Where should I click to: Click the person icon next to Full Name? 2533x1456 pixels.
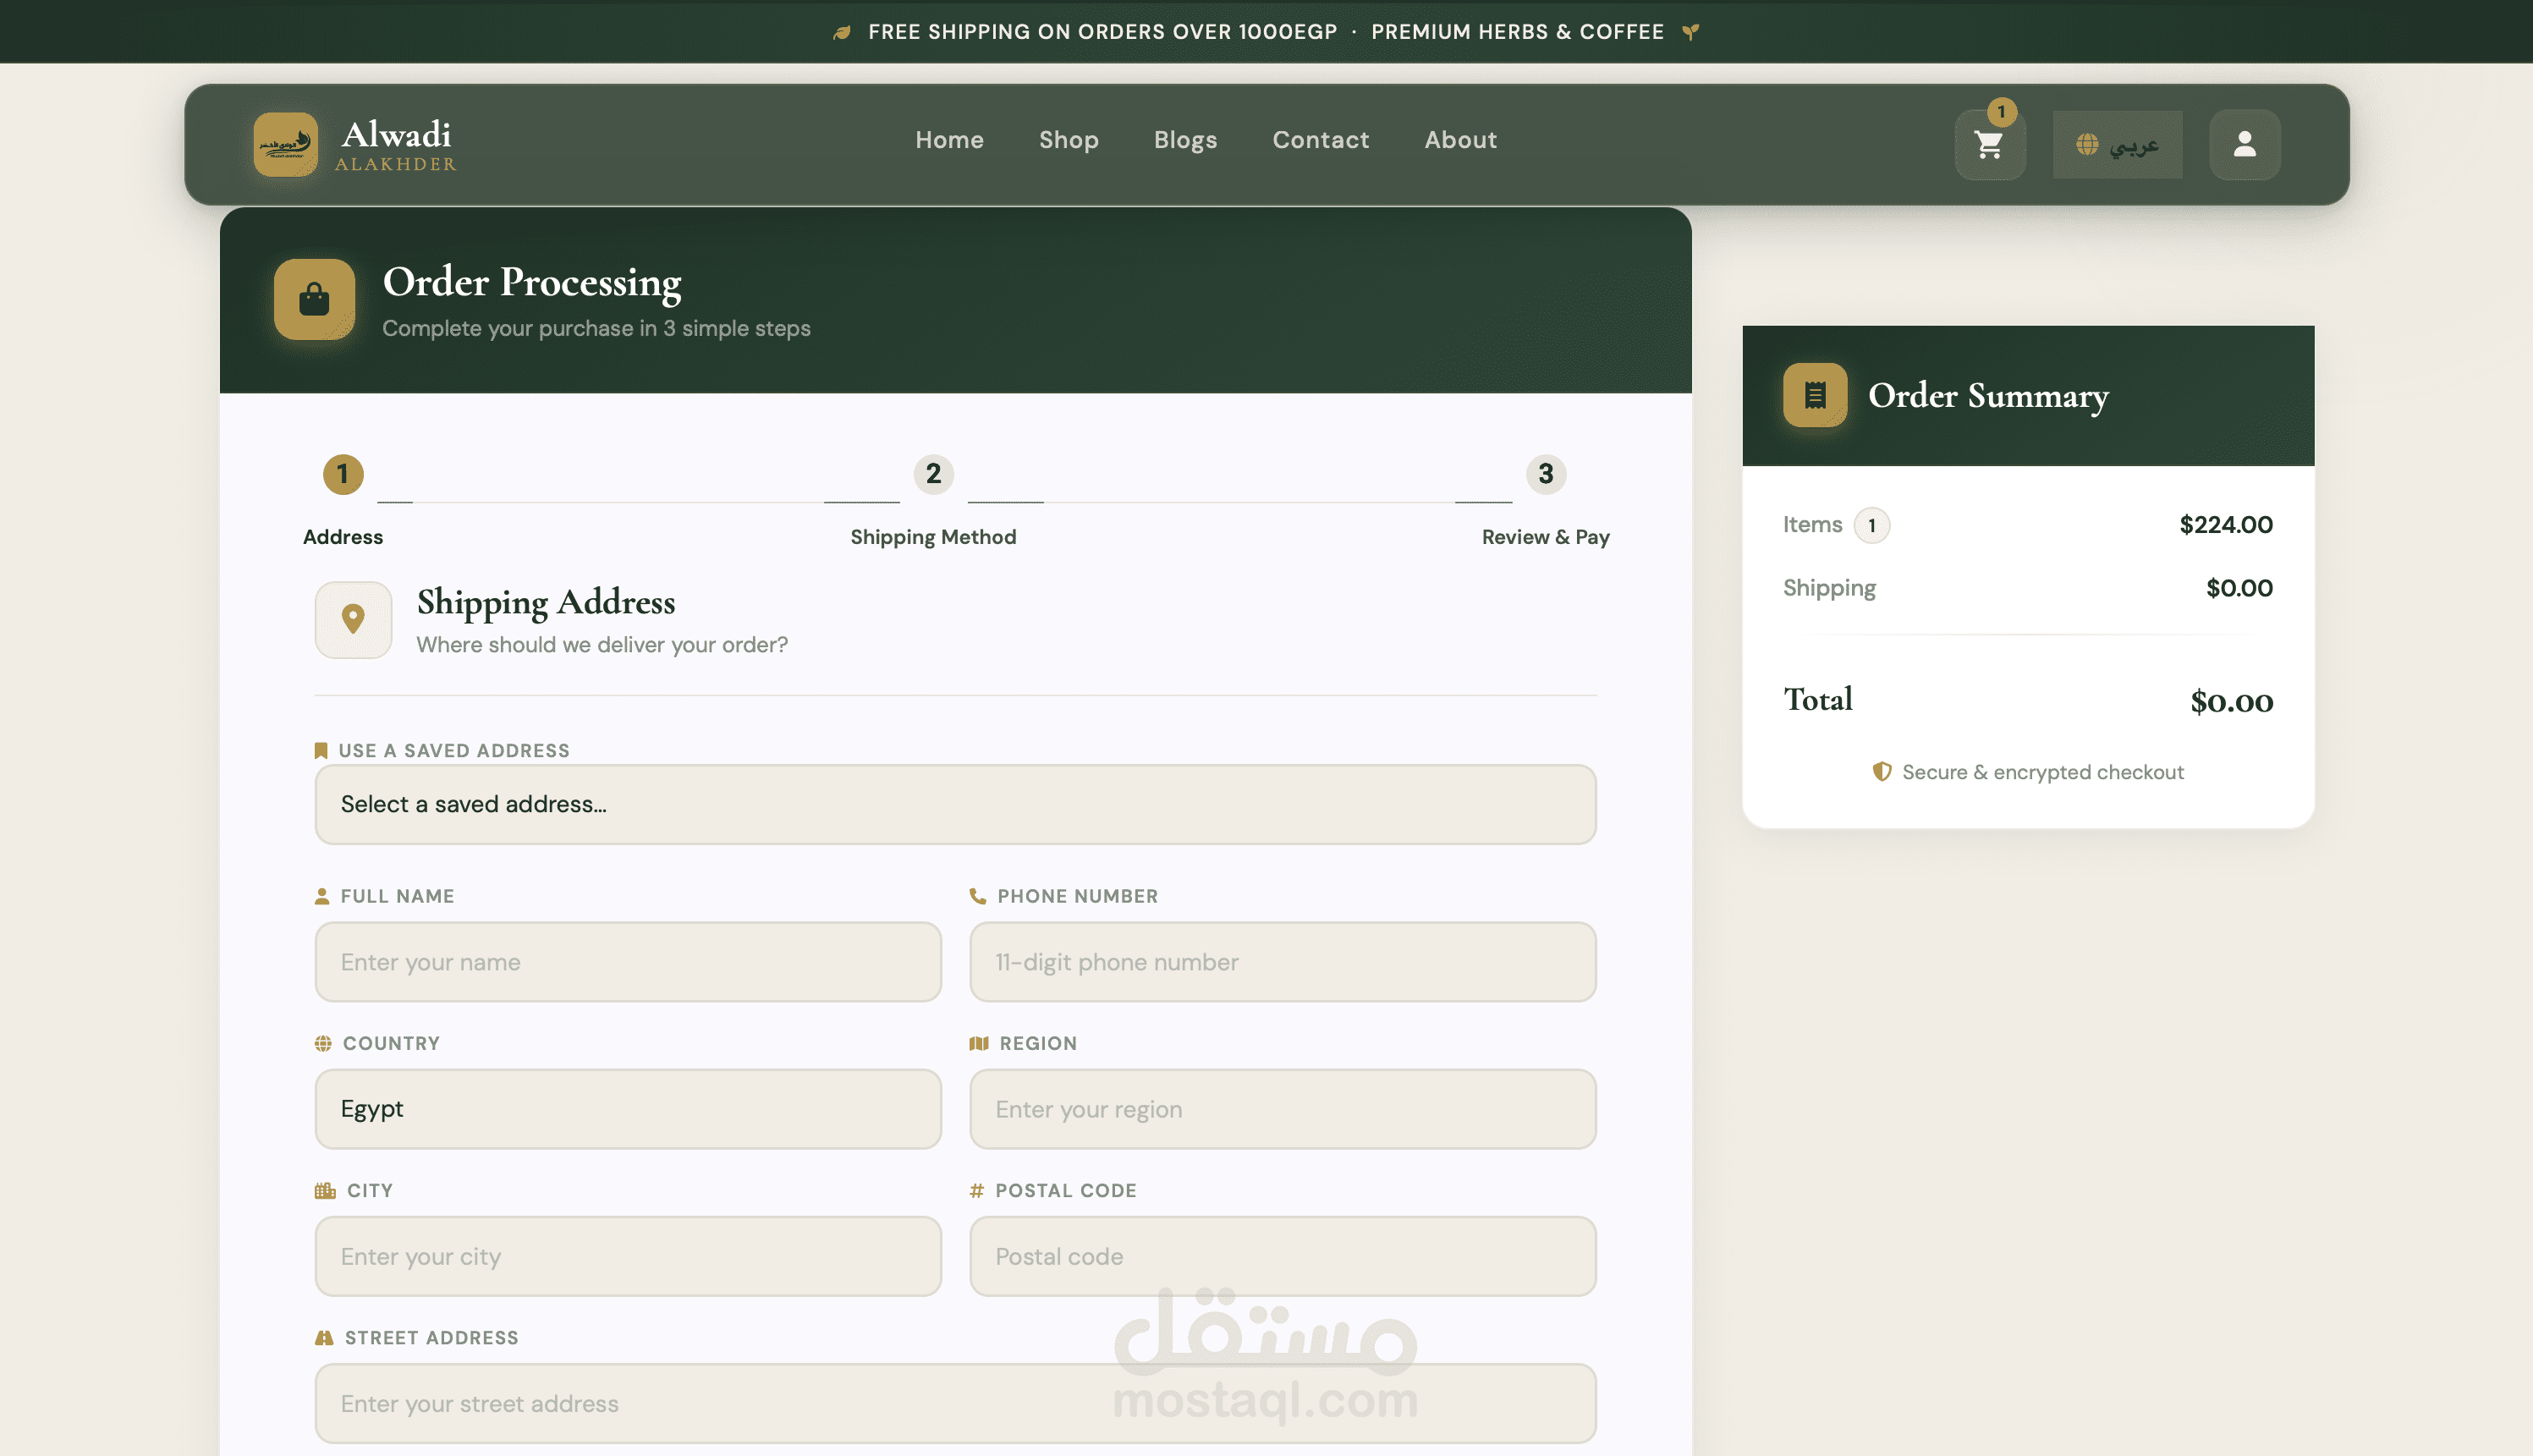click(x=322, y=896)
